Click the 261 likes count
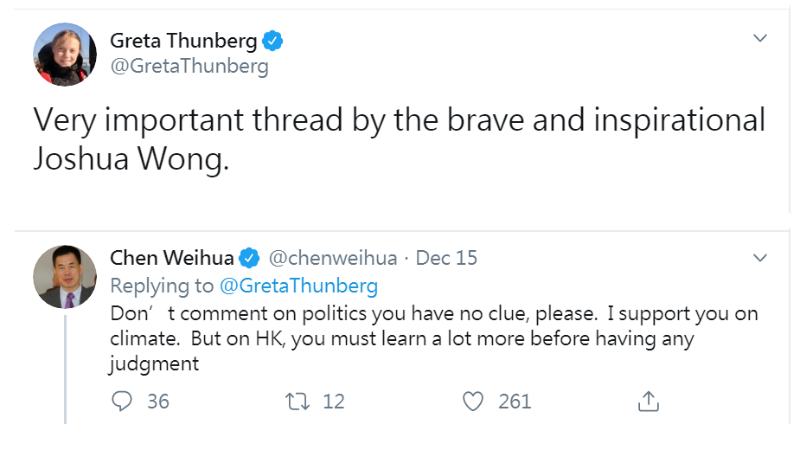 coord(514,401)
